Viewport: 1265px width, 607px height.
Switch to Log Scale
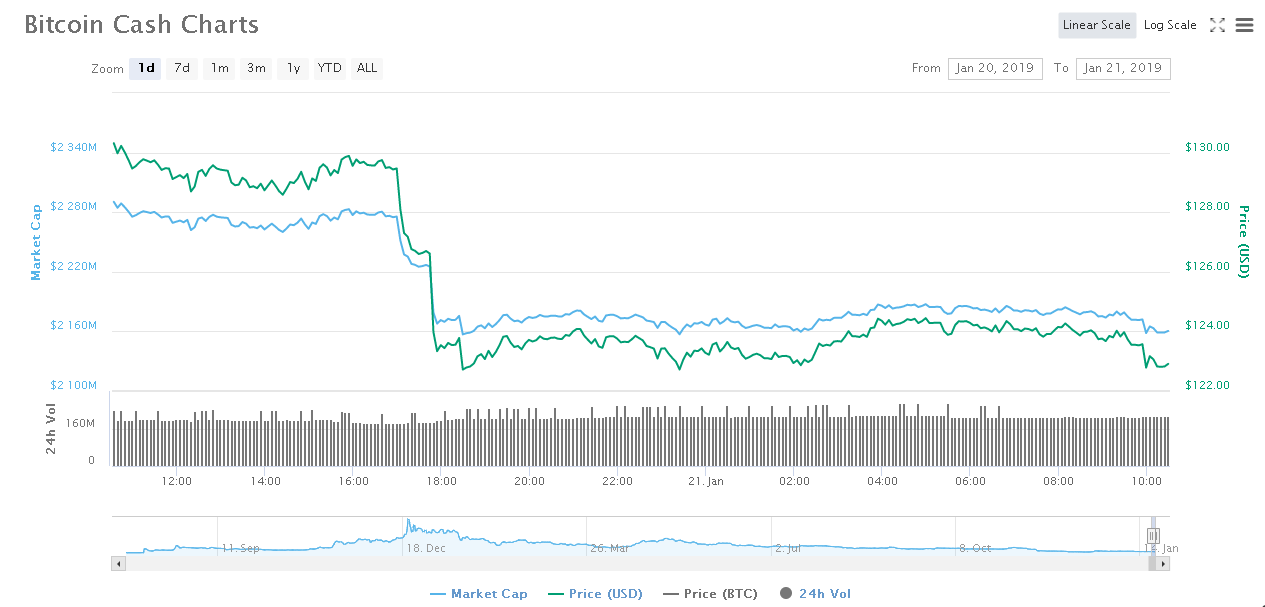[1170, 25]
